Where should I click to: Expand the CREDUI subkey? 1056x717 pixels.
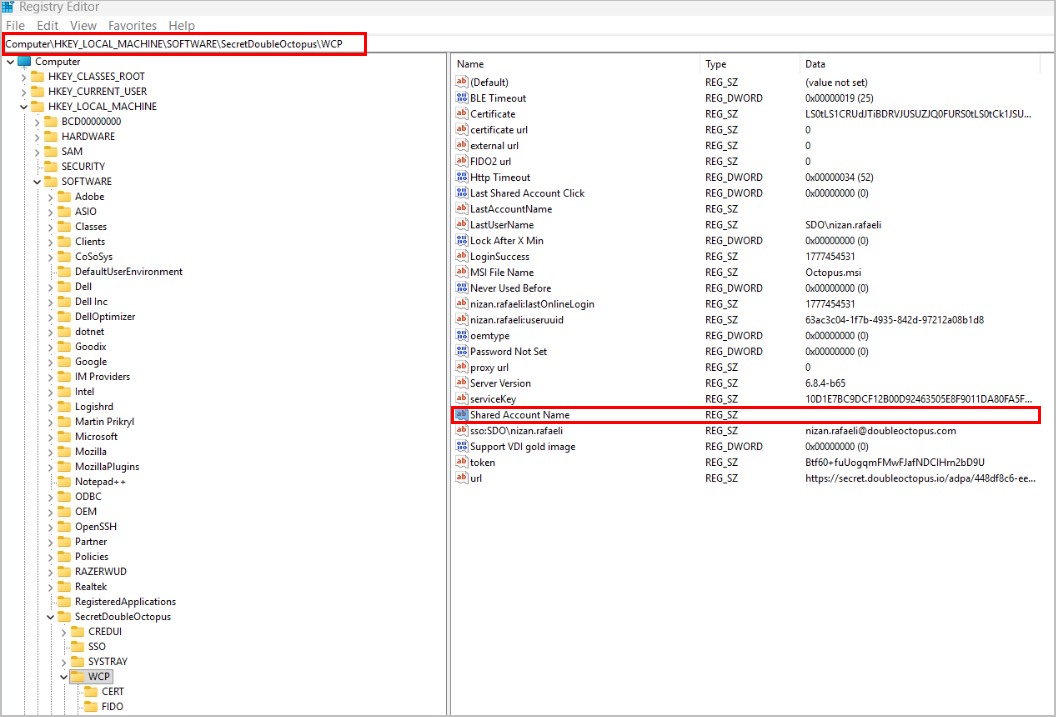point(65,631)
